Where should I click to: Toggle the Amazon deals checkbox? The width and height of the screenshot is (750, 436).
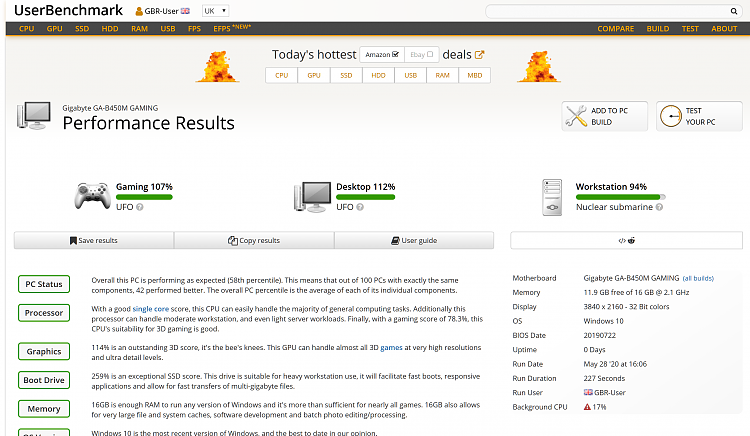tap(395, 54)
